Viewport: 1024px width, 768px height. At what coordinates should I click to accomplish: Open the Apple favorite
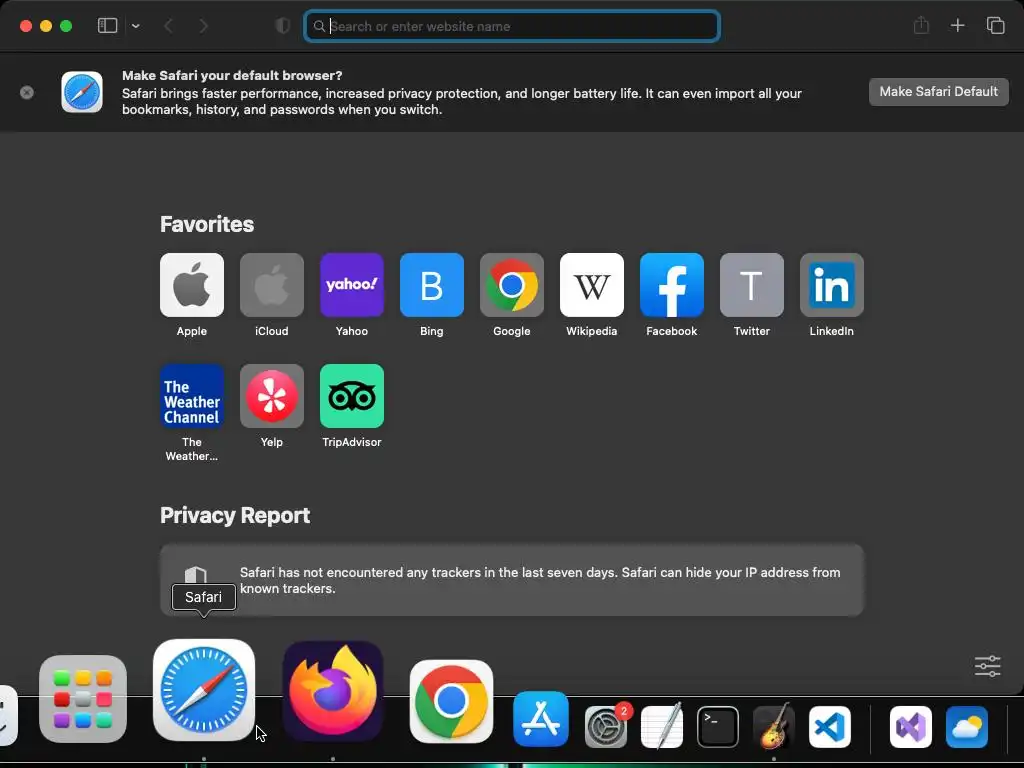(192, 285)
